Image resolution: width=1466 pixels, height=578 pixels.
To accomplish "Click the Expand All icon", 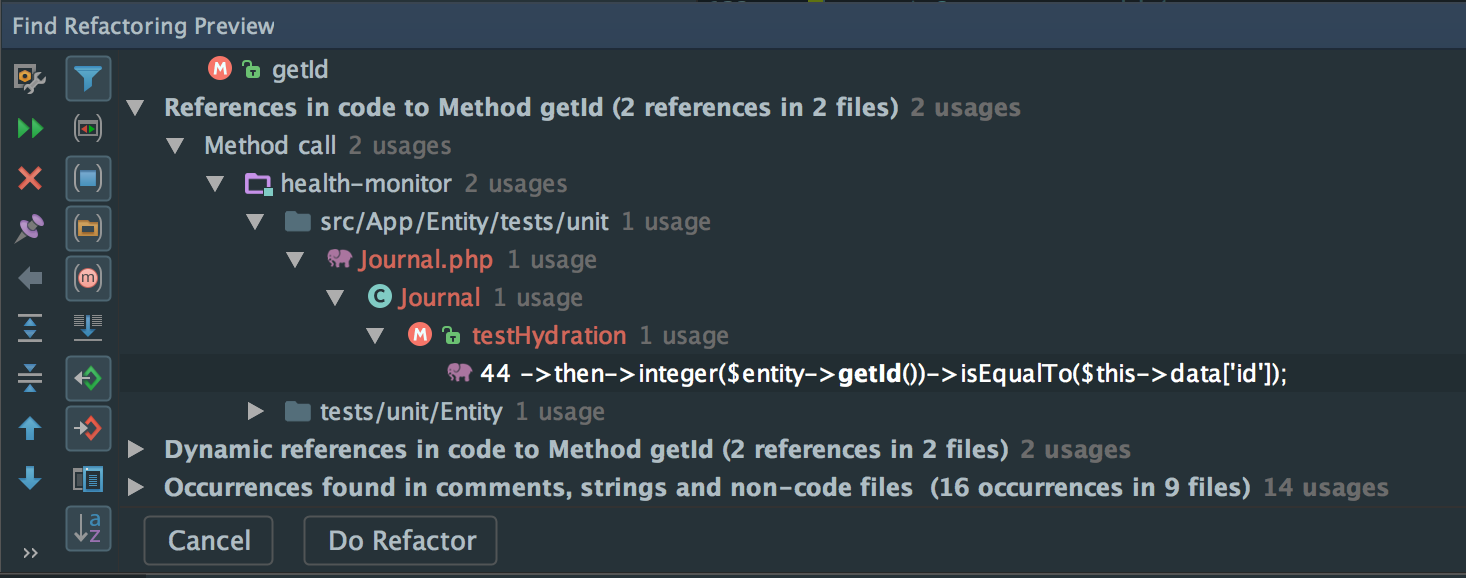I will coord(30,328).
